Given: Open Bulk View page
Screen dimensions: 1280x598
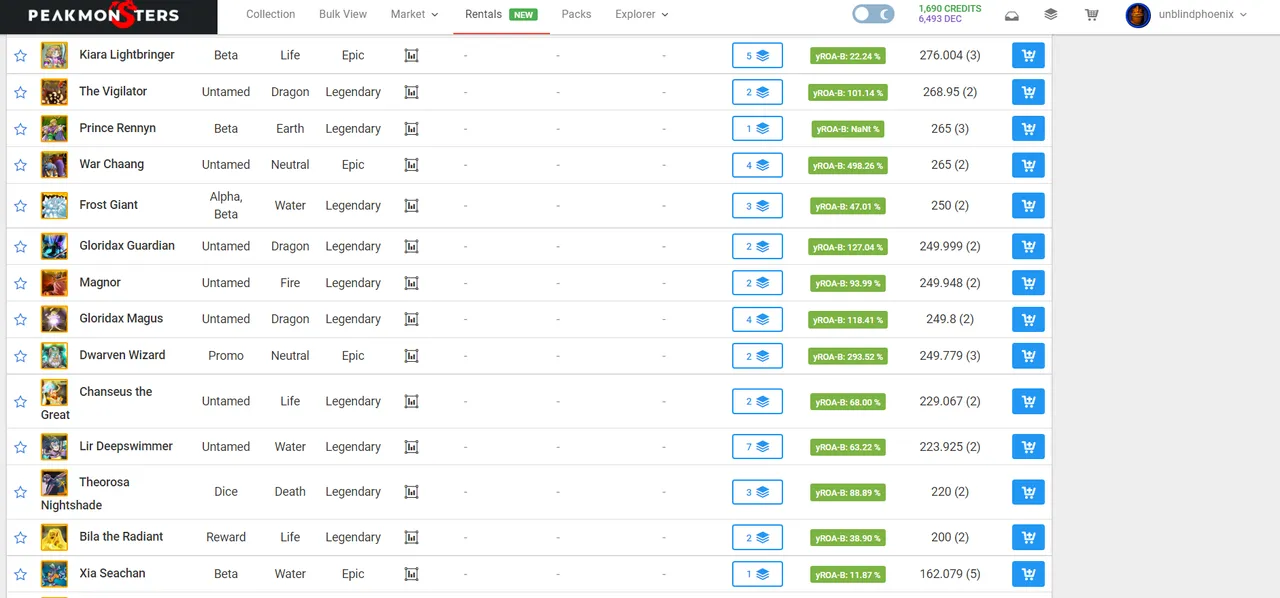Looking at the screenshot, I should (x=343, y=14).
